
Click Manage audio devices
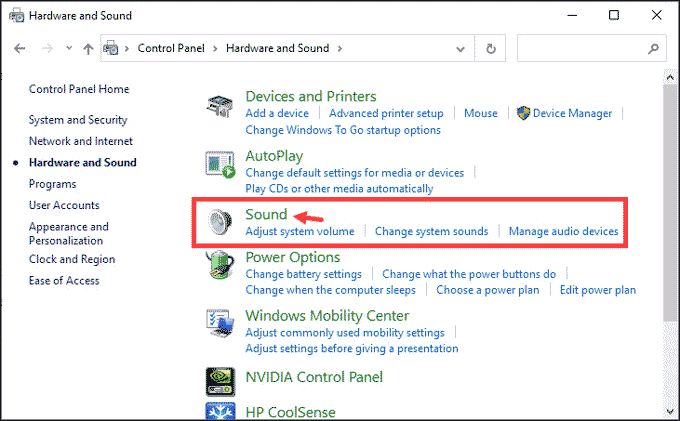click(x=563, y=231)
